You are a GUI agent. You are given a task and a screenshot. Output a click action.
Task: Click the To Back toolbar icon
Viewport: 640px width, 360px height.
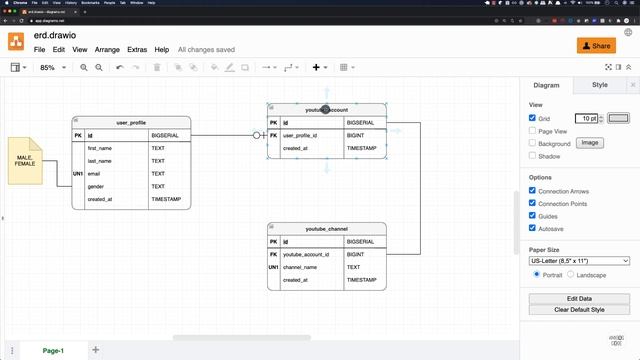click(x=193, y=67)
